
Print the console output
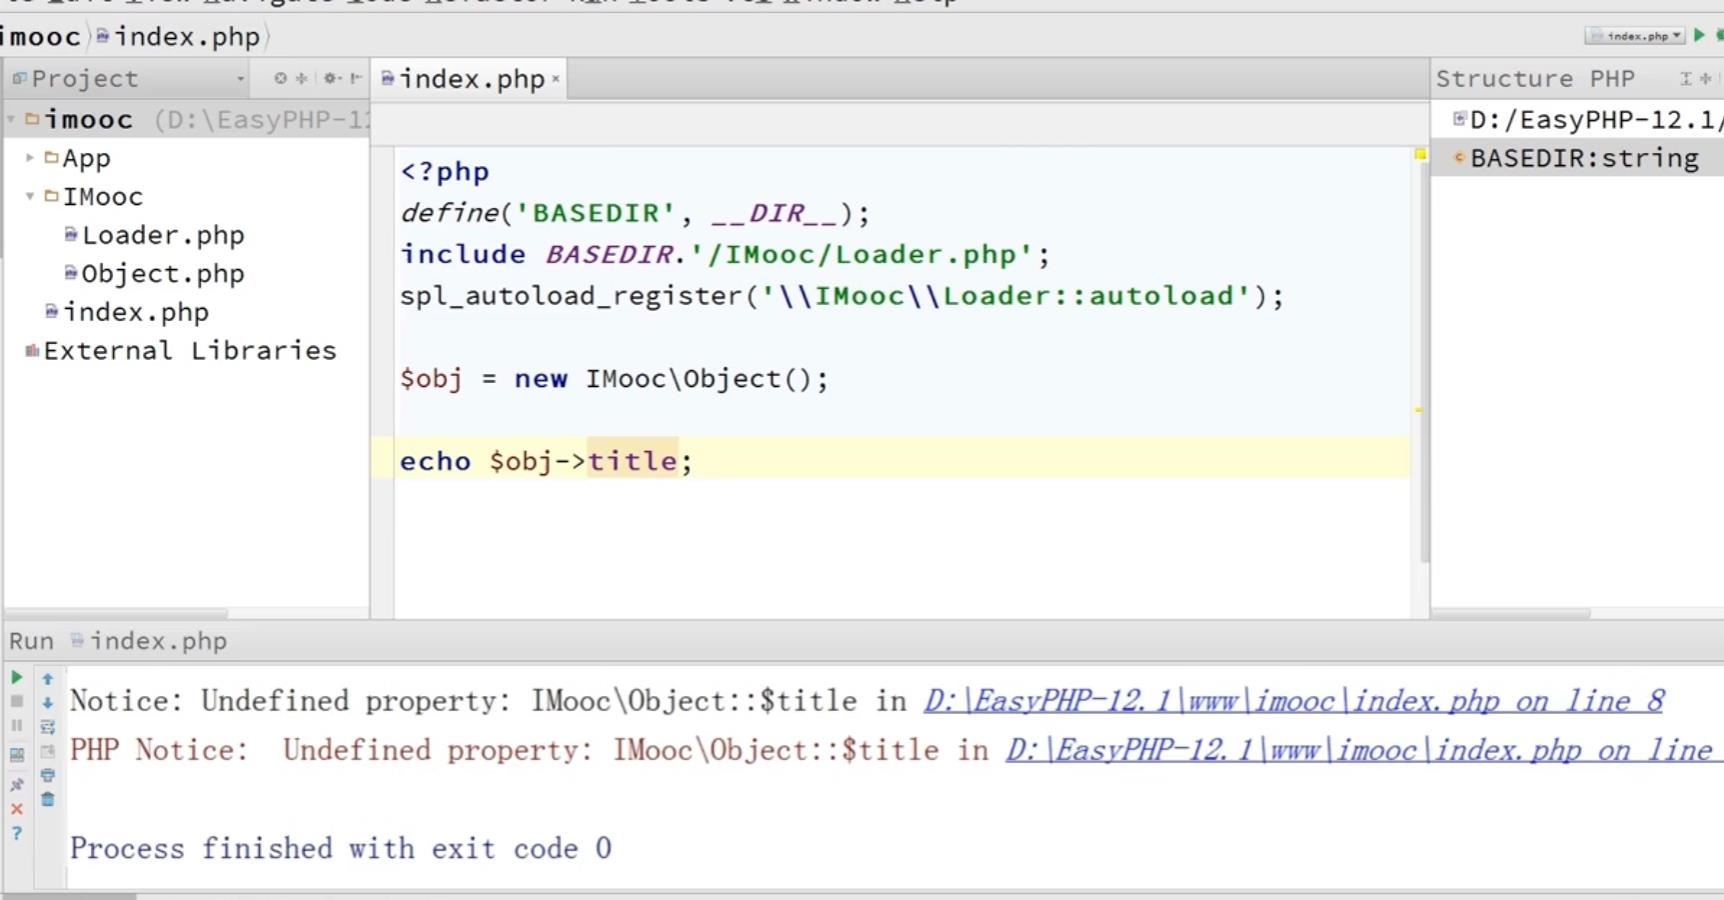pos(47,775)
